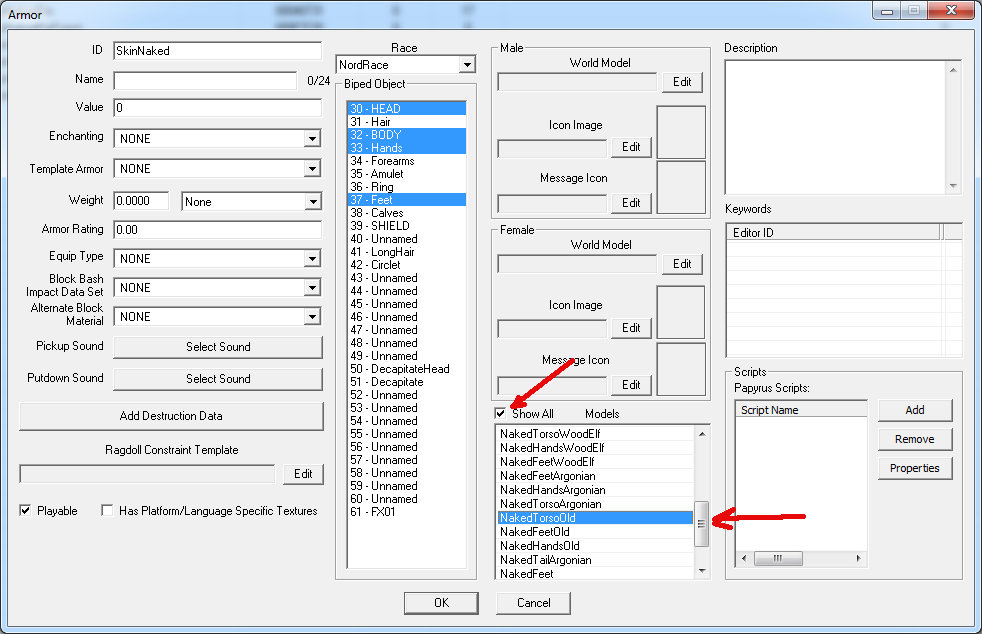The height and width of the screenshot is (634, 982).
Task: Select NakedTorsoArgonian model
Action: coord(596,504)
